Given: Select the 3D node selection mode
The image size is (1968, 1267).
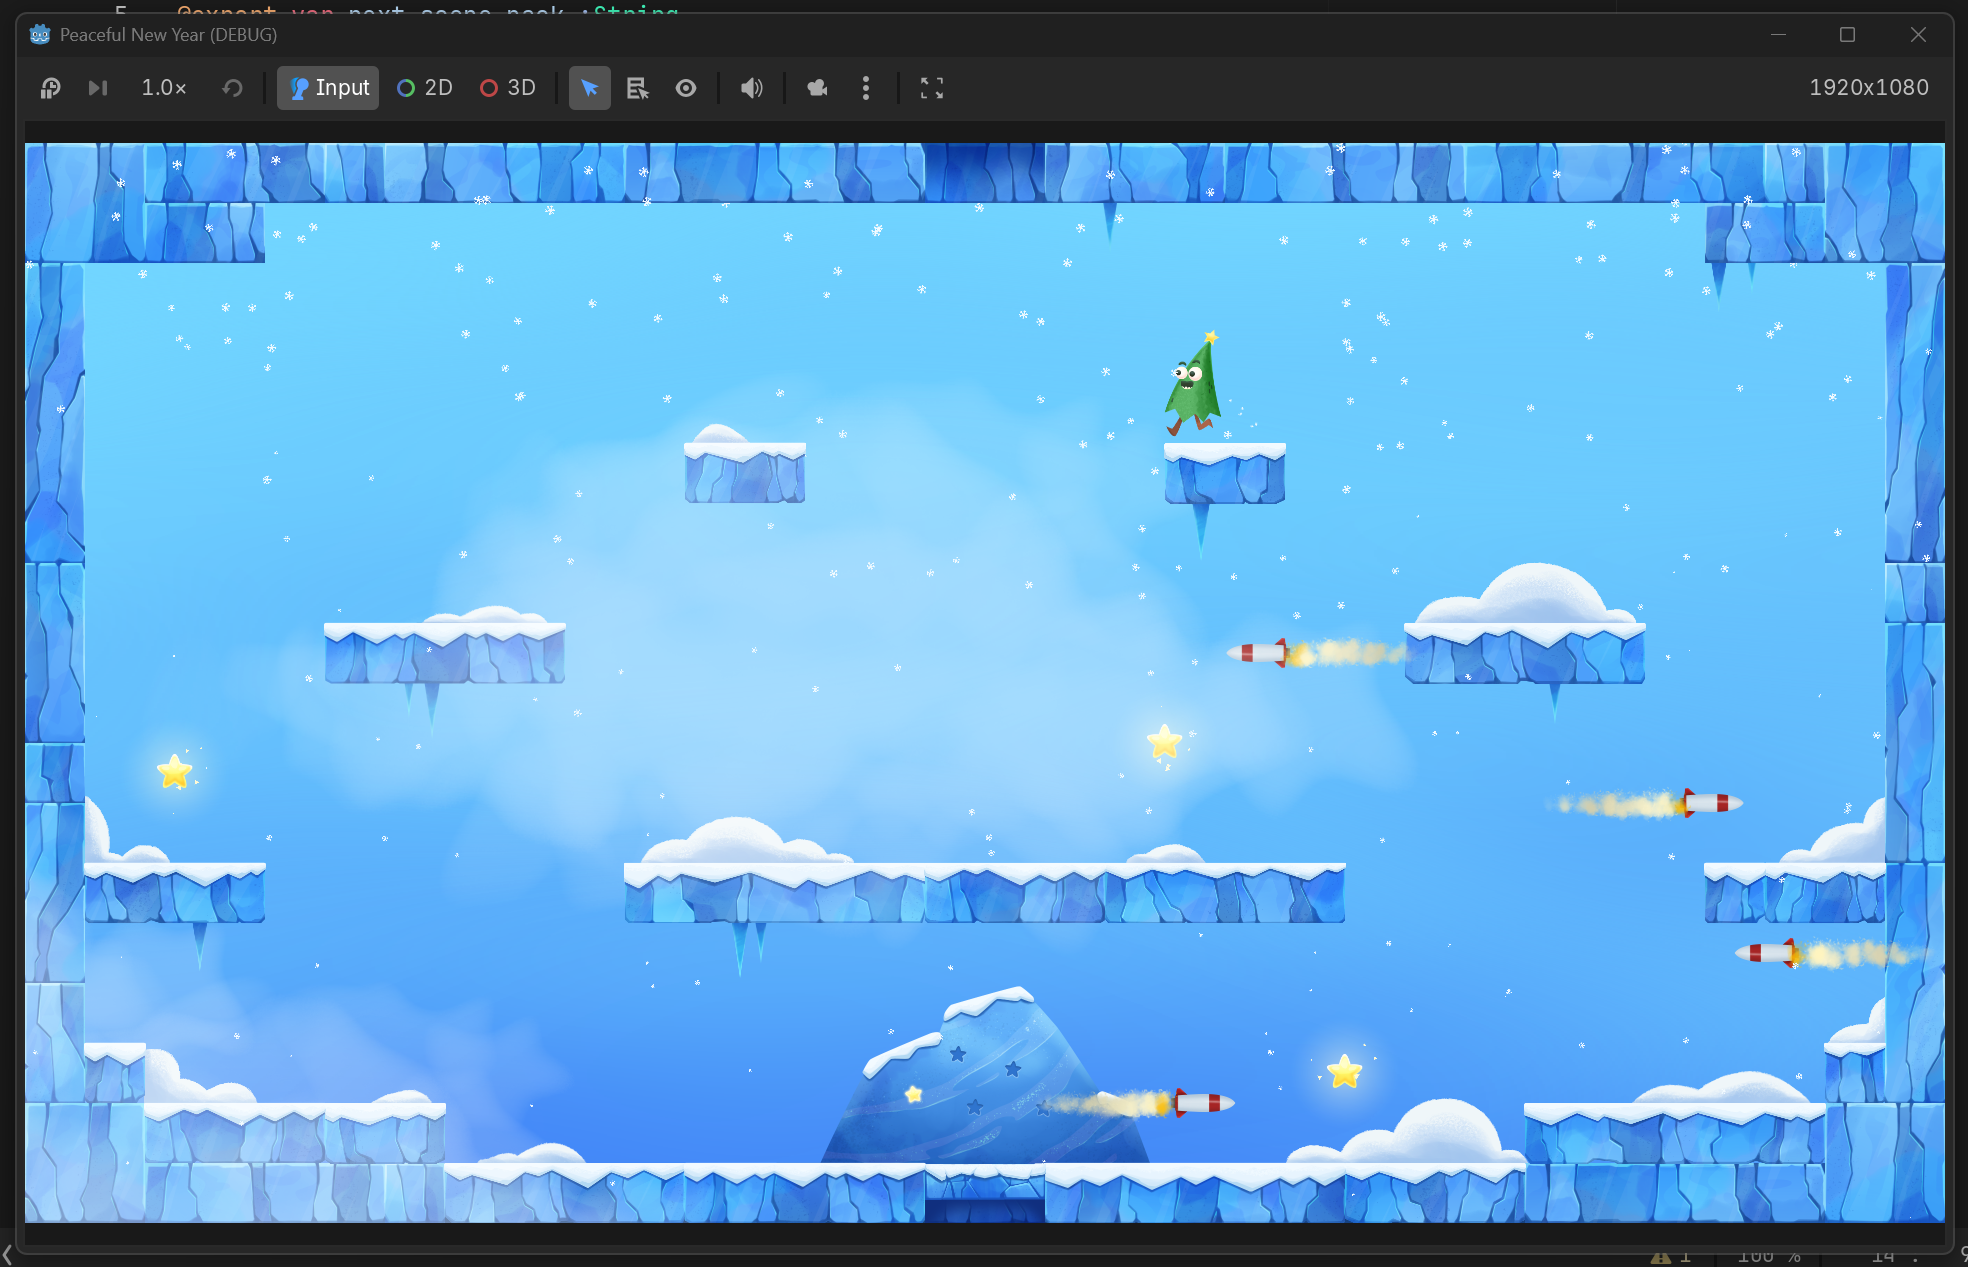Looking at the screenshot, I should click(508, 88).
